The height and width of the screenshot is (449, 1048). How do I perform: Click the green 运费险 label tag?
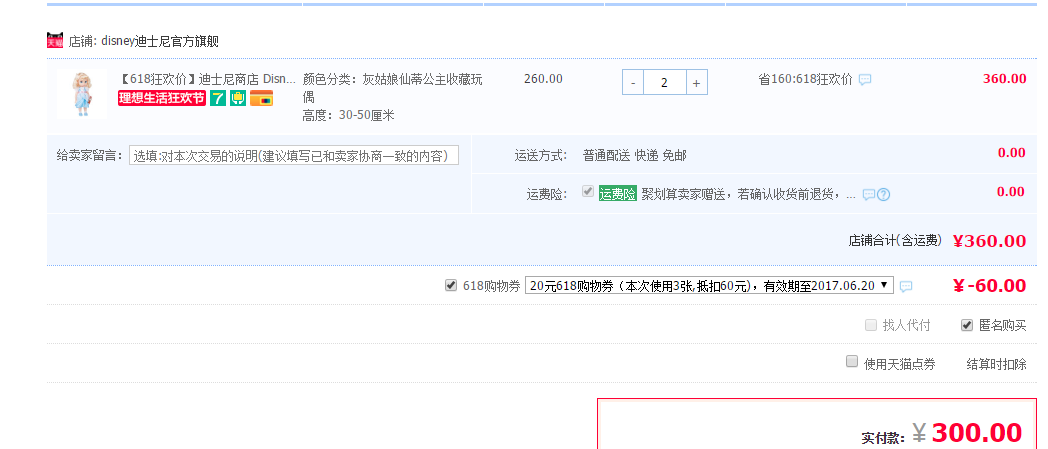click(x=618, y=194)
